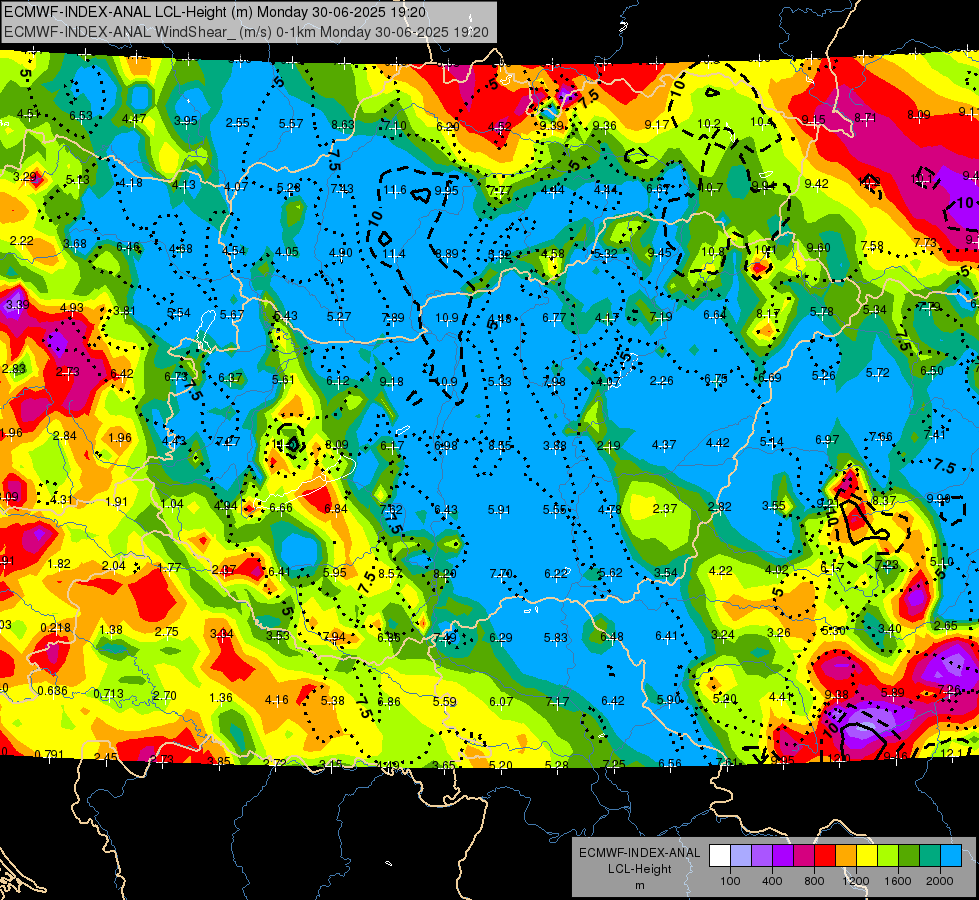Click legend label ECMWF-INDEX-ANAL
Image resolution: width=979 pixels, height=900 pixels.
639,853
